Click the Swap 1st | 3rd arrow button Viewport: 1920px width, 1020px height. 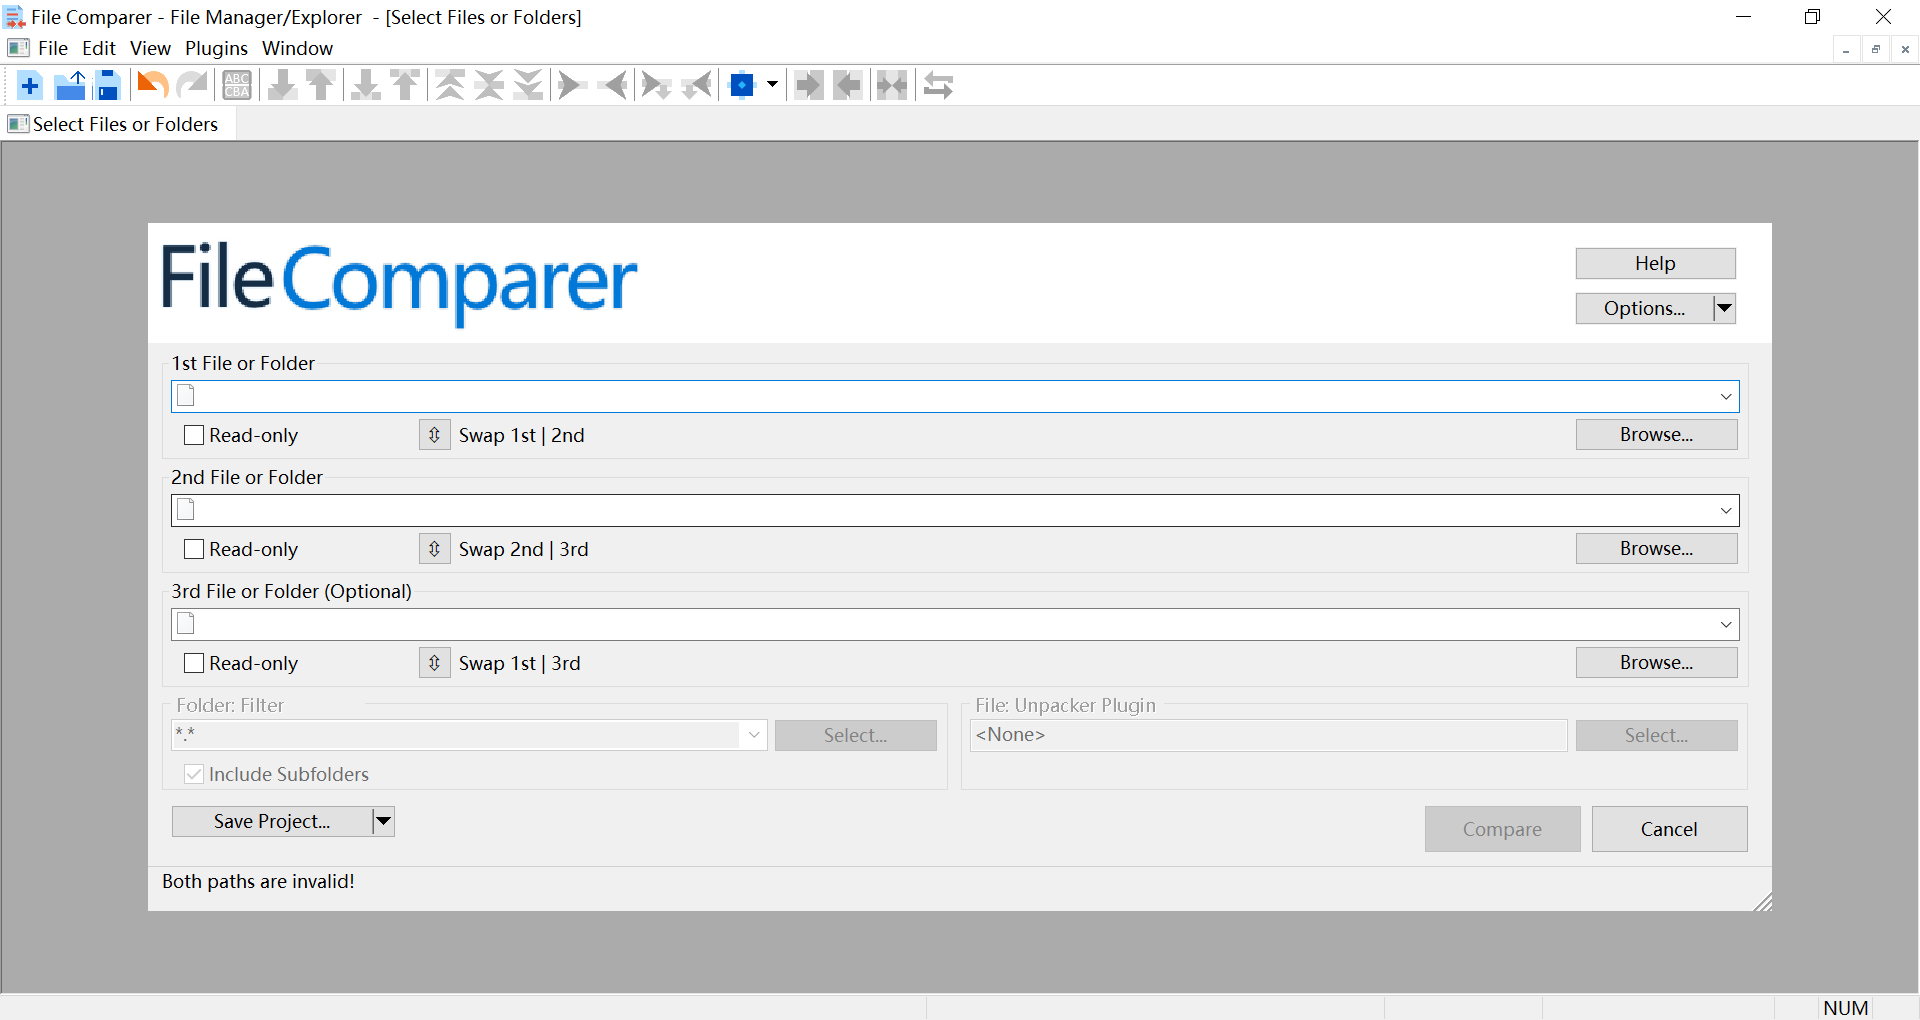[434, 663]
